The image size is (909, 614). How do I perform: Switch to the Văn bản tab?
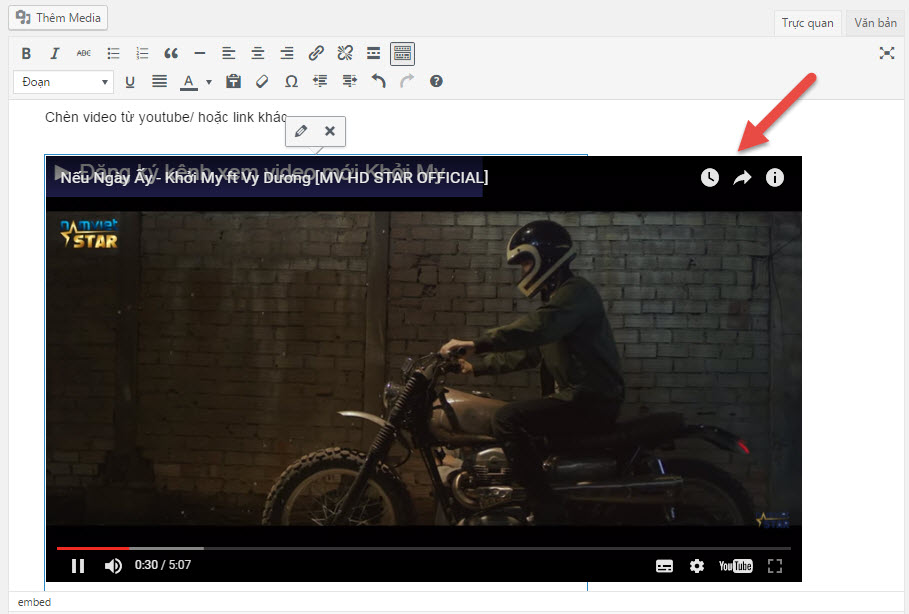876,22
